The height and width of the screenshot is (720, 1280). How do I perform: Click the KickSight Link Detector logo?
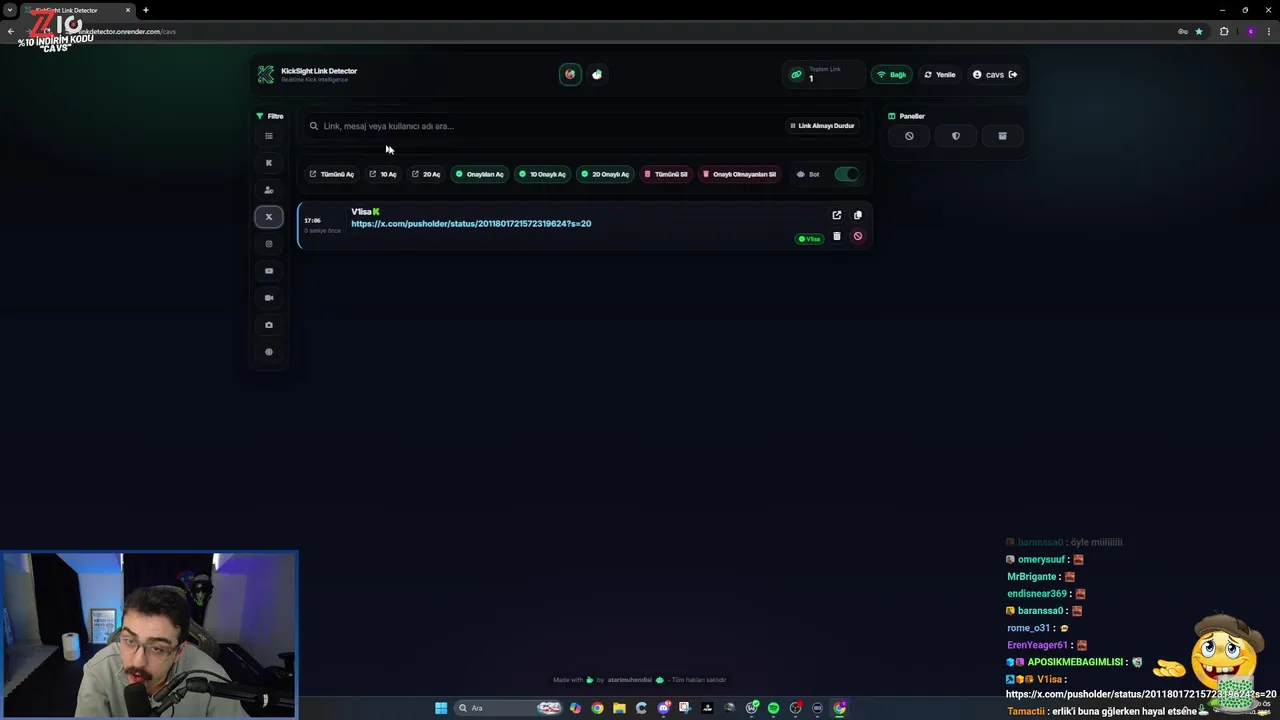265,74
